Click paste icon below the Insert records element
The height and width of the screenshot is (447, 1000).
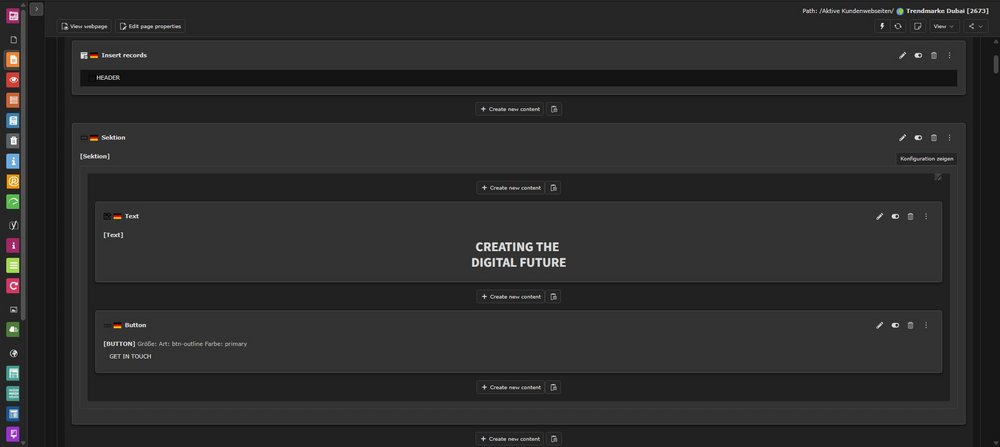[x=554, y=109]
